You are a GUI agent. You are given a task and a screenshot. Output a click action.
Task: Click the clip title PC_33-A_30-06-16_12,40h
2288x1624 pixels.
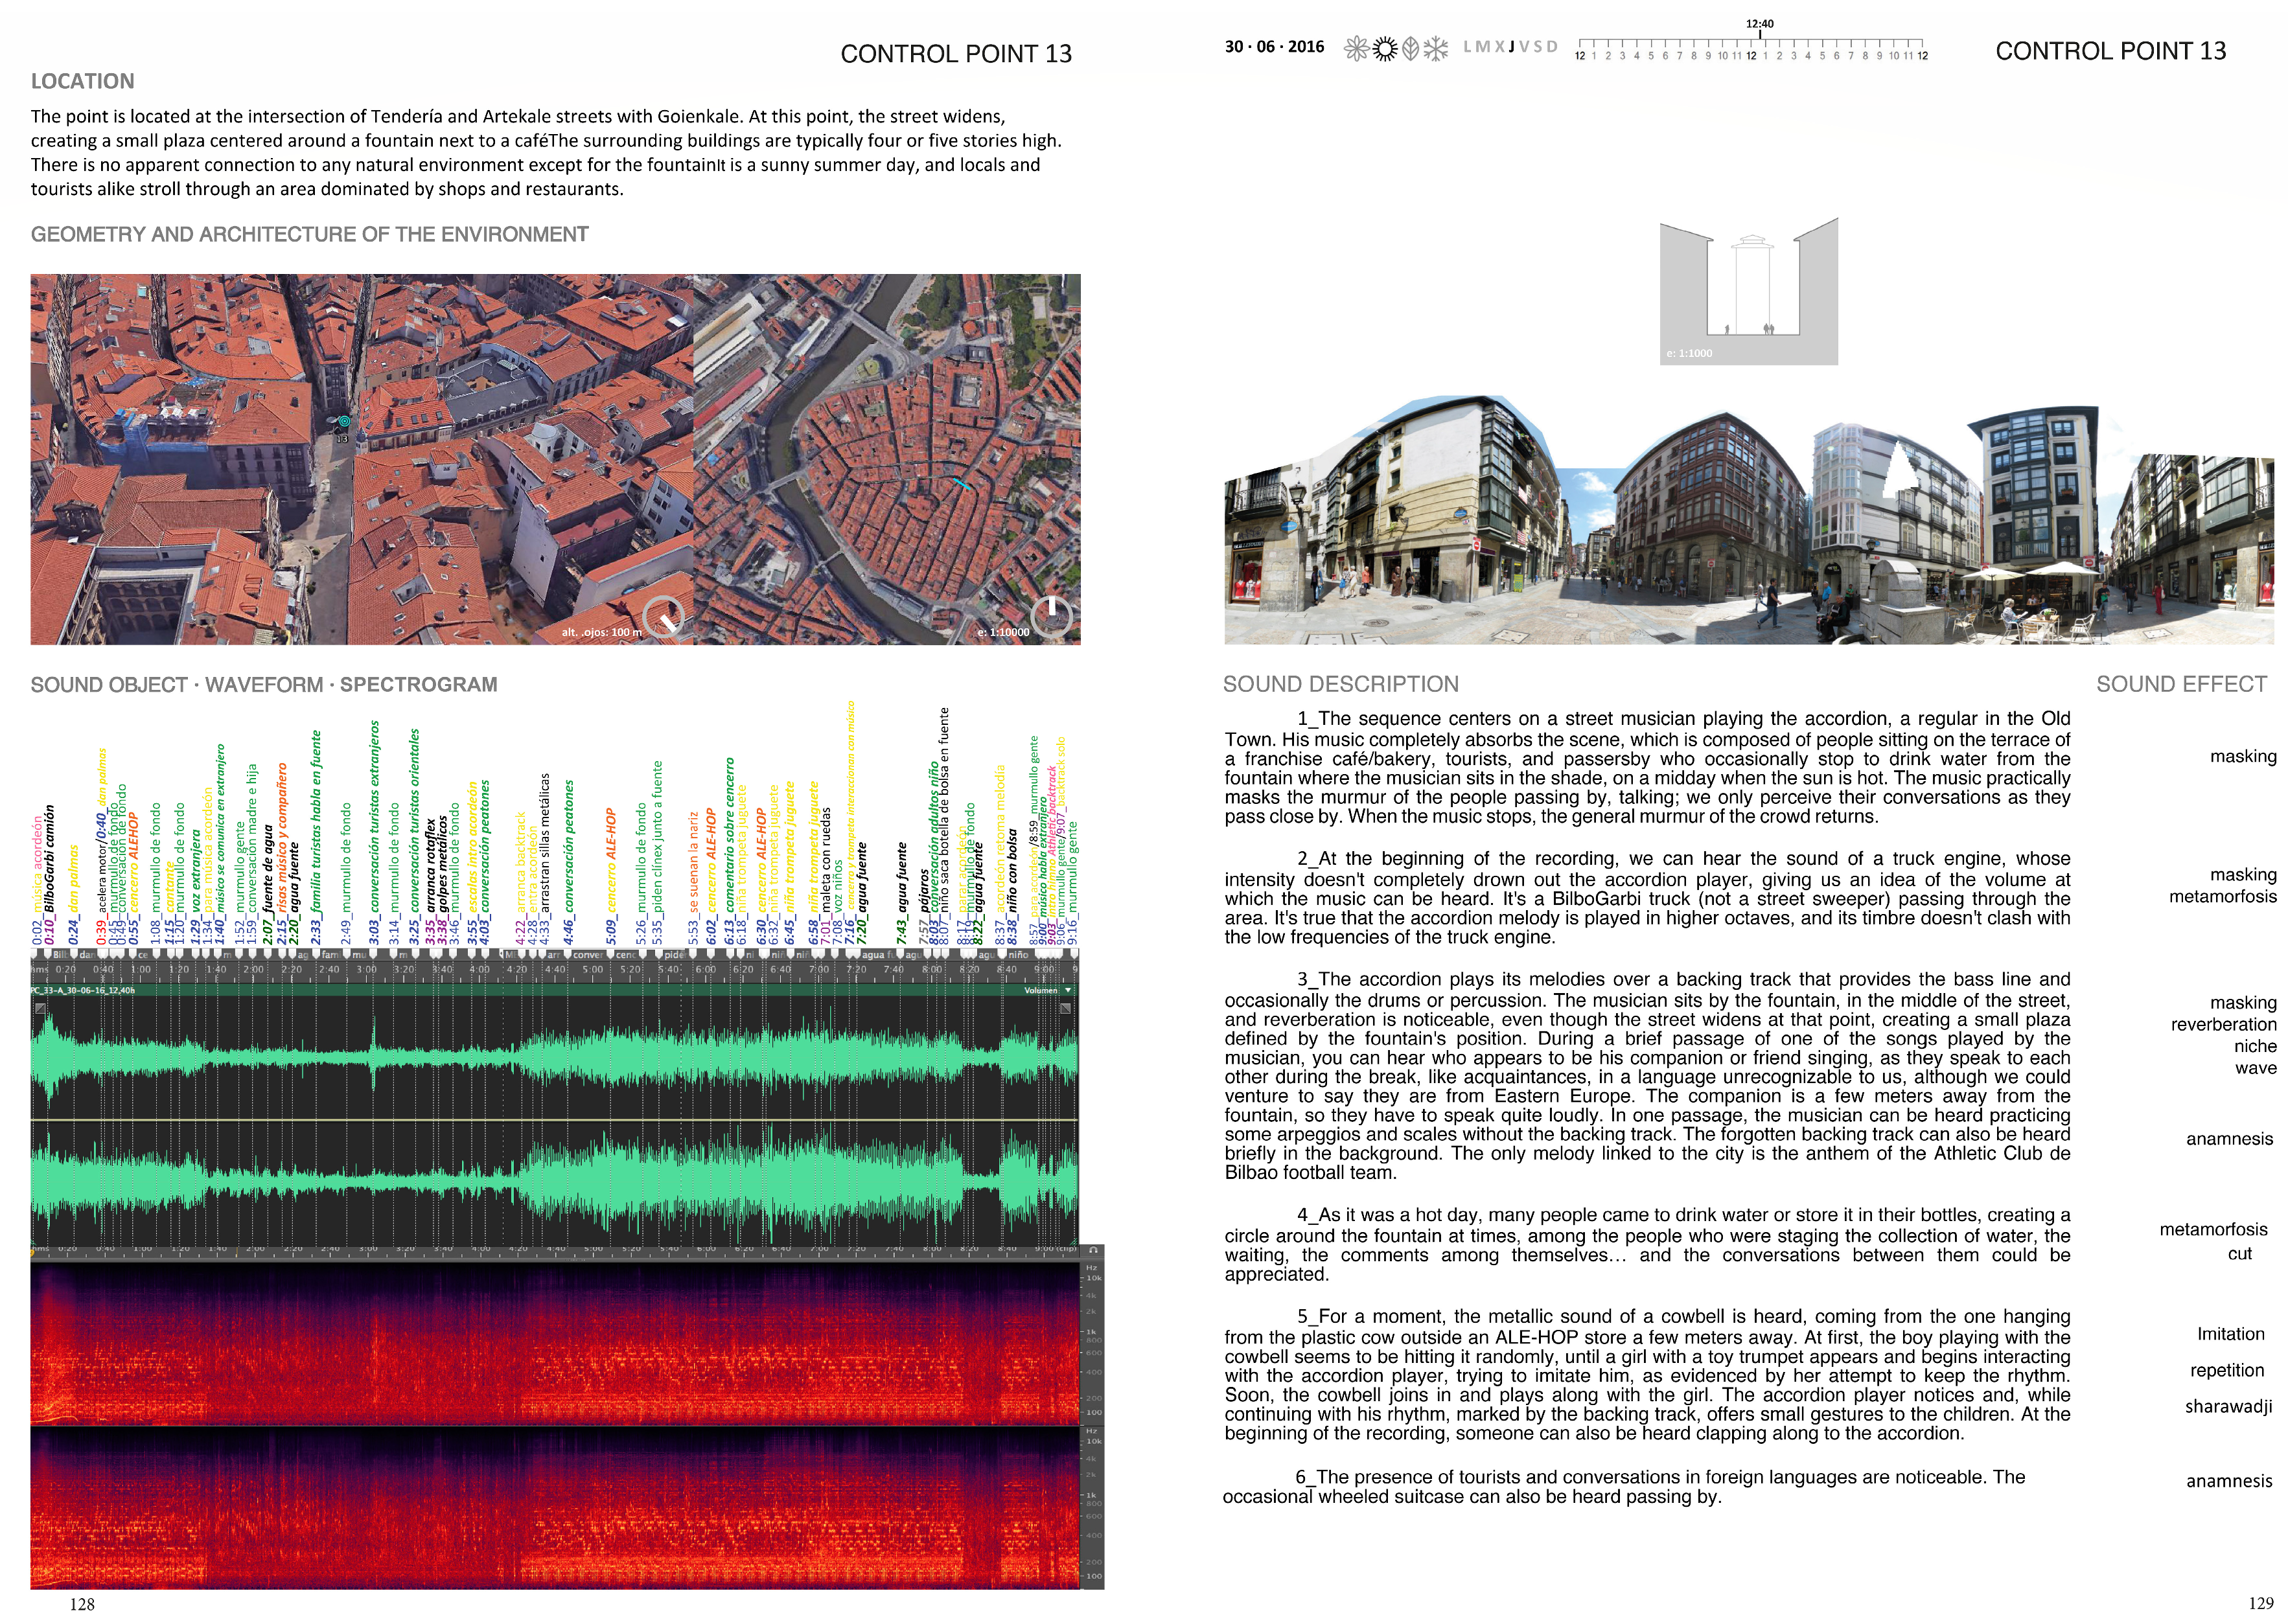[x=83, y=990]
